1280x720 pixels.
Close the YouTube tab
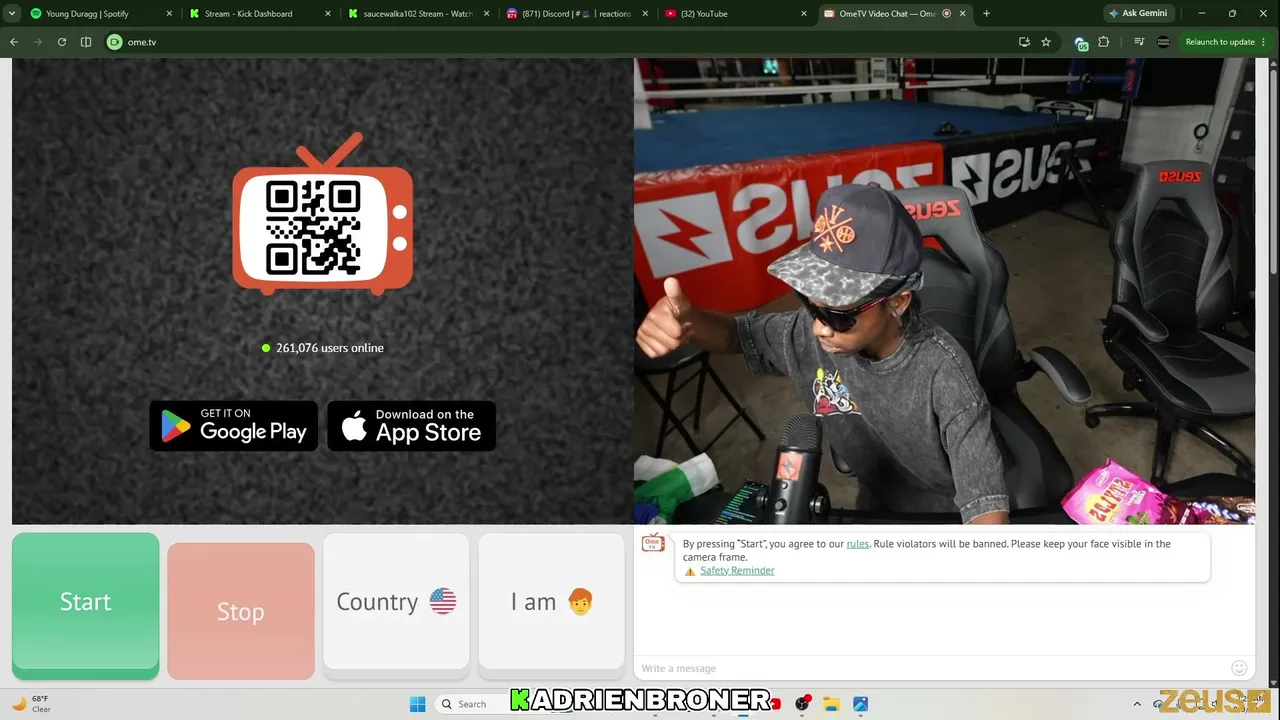804,14
